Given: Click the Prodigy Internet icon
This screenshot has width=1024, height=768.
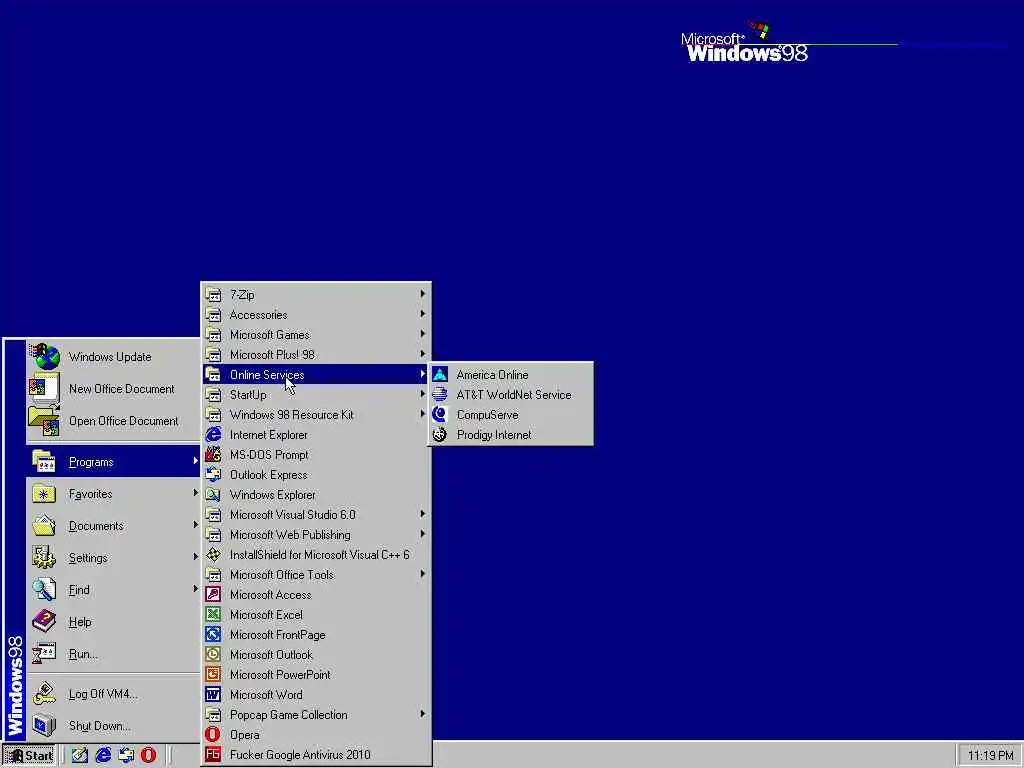Looking at the screenshot, I should (x=440, y=434).
